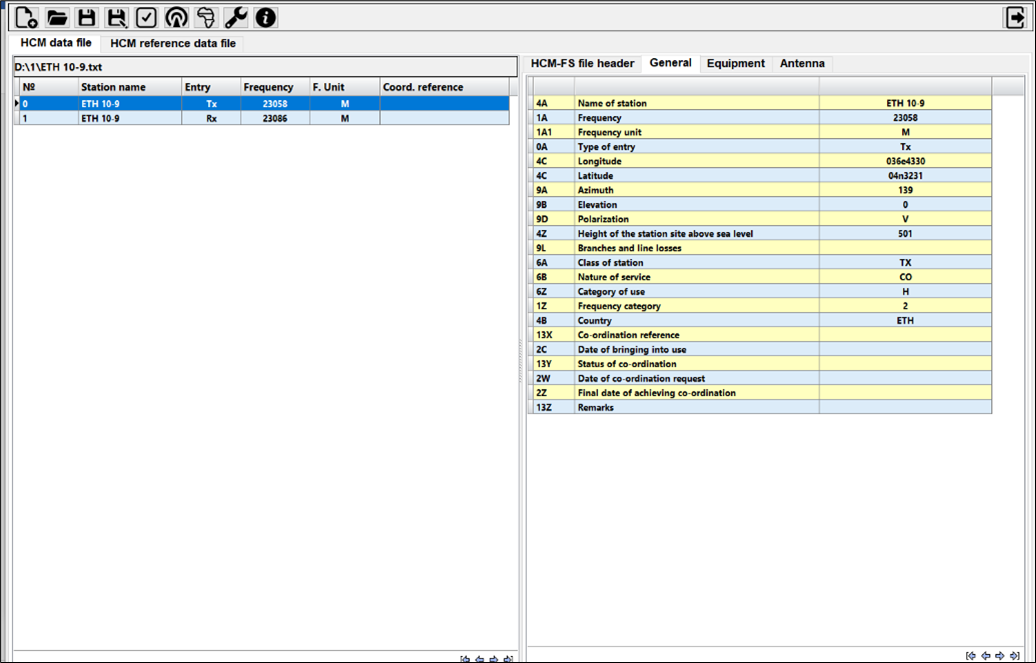Viewport: 1036px width, 663px height.
Task: Exit the application via top-right icon
Action: point(1014,17)
